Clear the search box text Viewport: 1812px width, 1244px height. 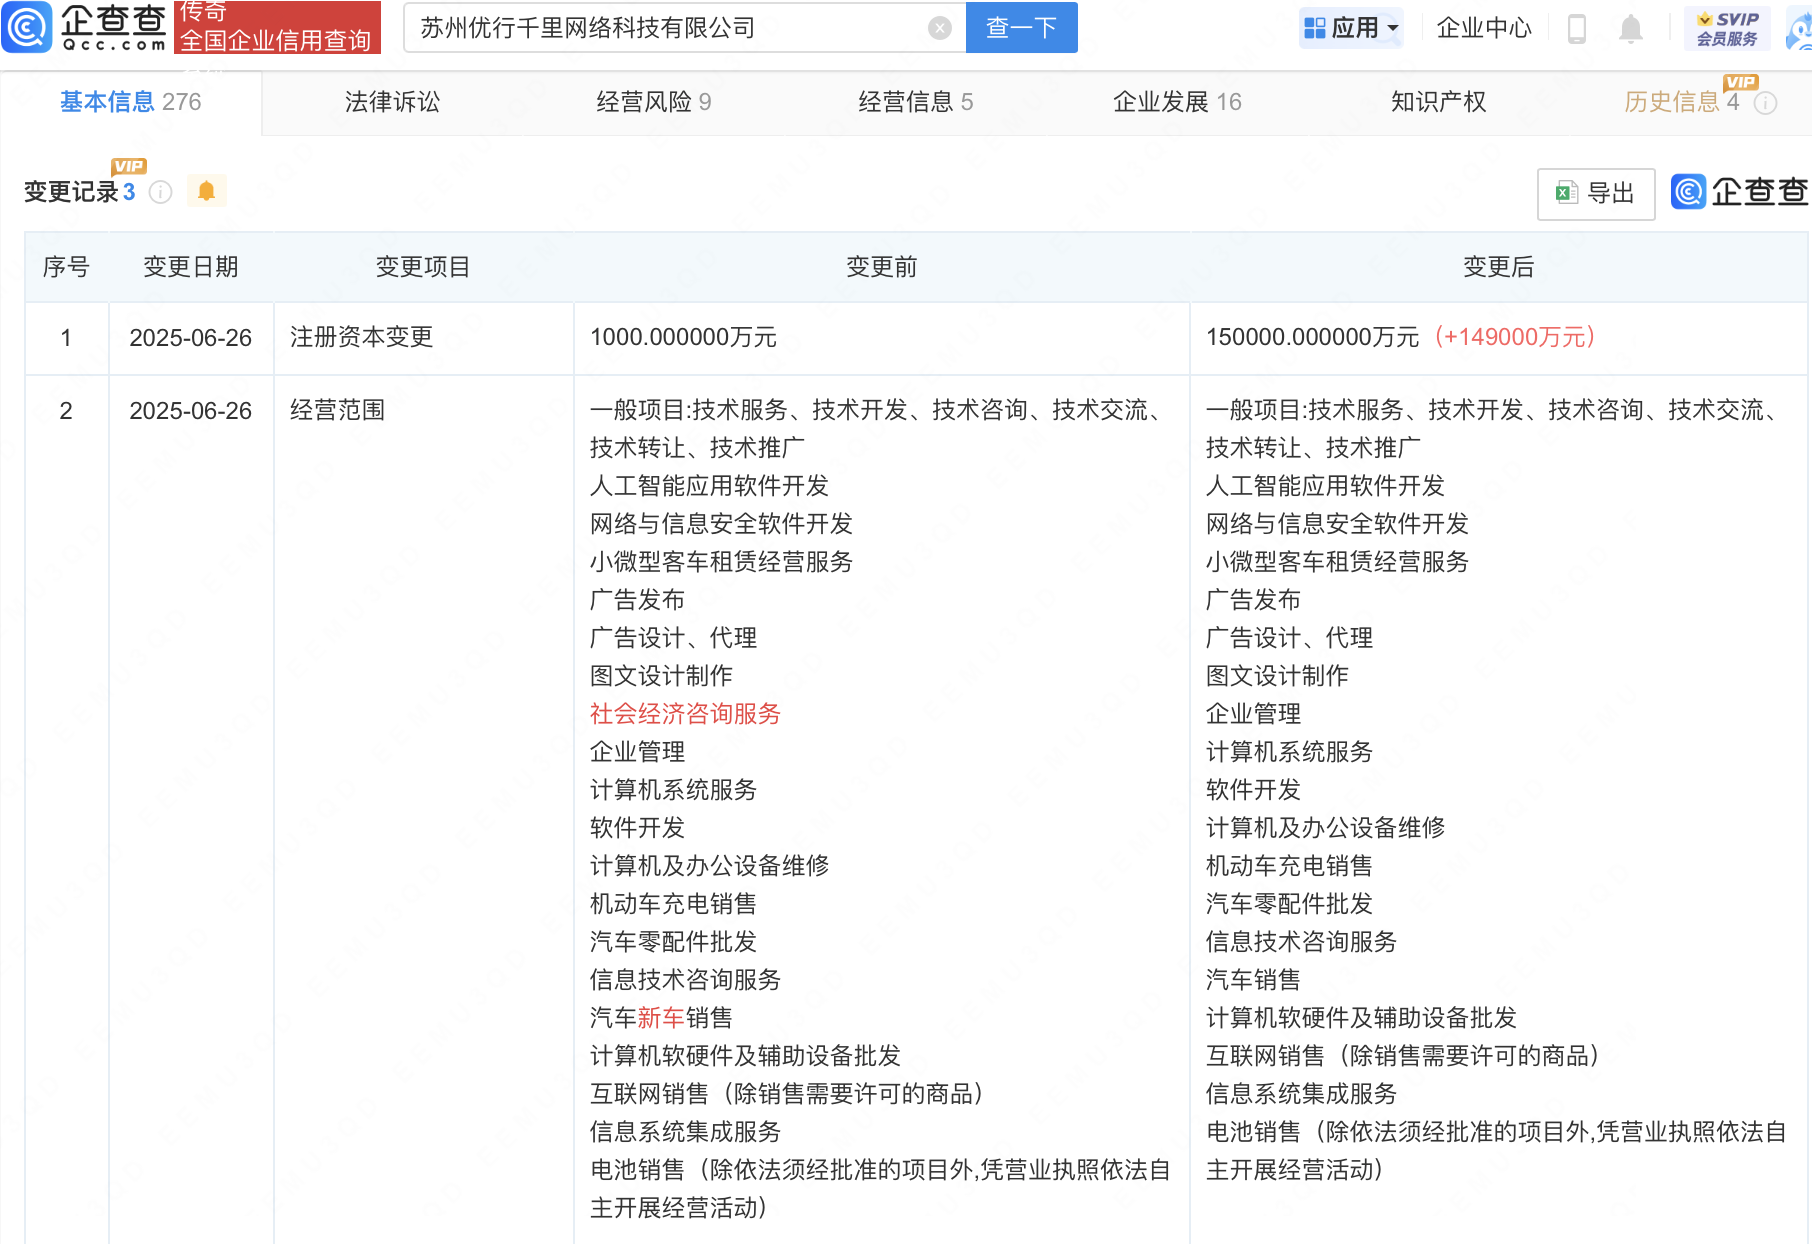pyautogui.click(x=939, y=28)
